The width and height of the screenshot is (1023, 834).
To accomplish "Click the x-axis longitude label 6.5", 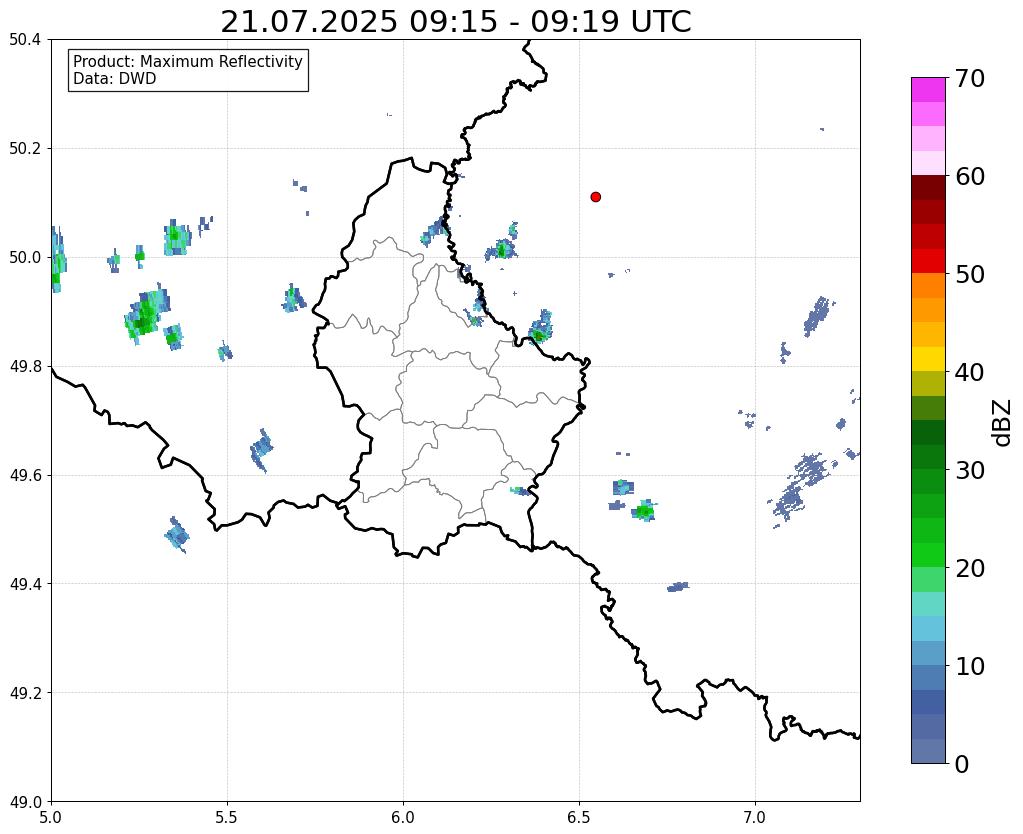I will click(x=579, y=818).
